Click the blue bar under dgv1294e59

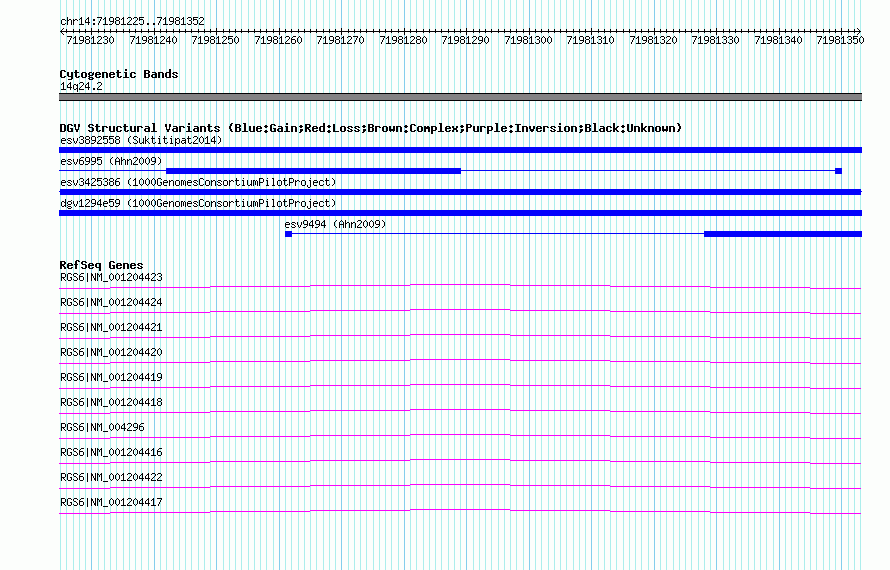click(x=460, y=213)
